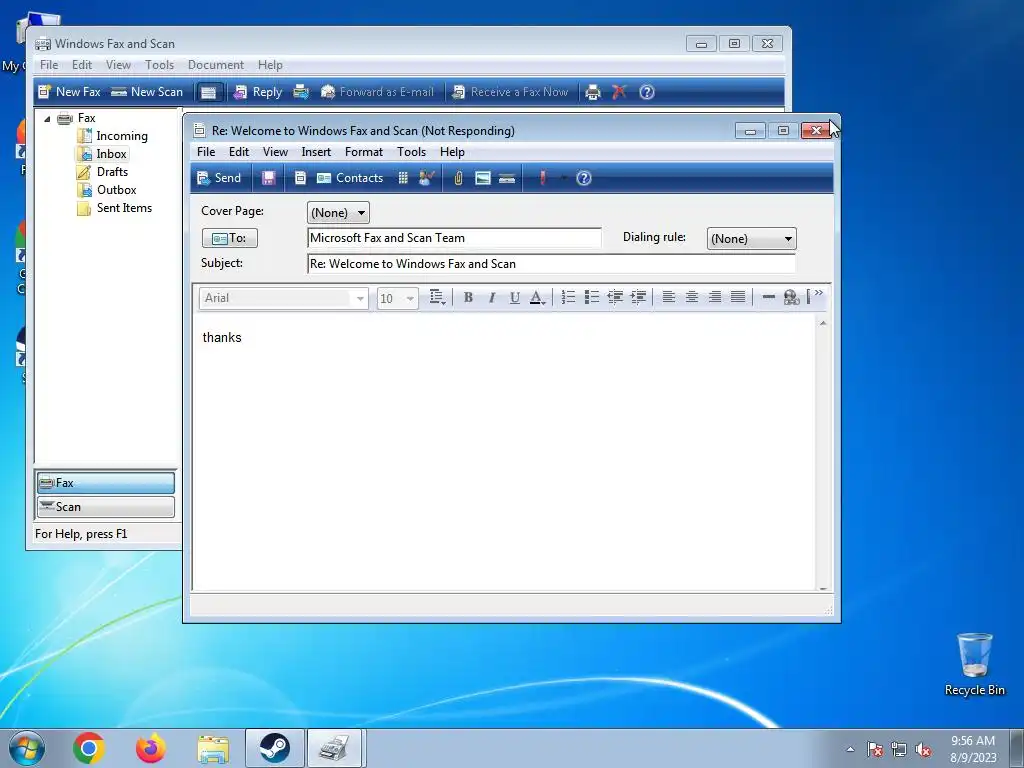Toggle underline formatting
The height and width of the screenshot is (768, 1024).
tap(515, 298)
